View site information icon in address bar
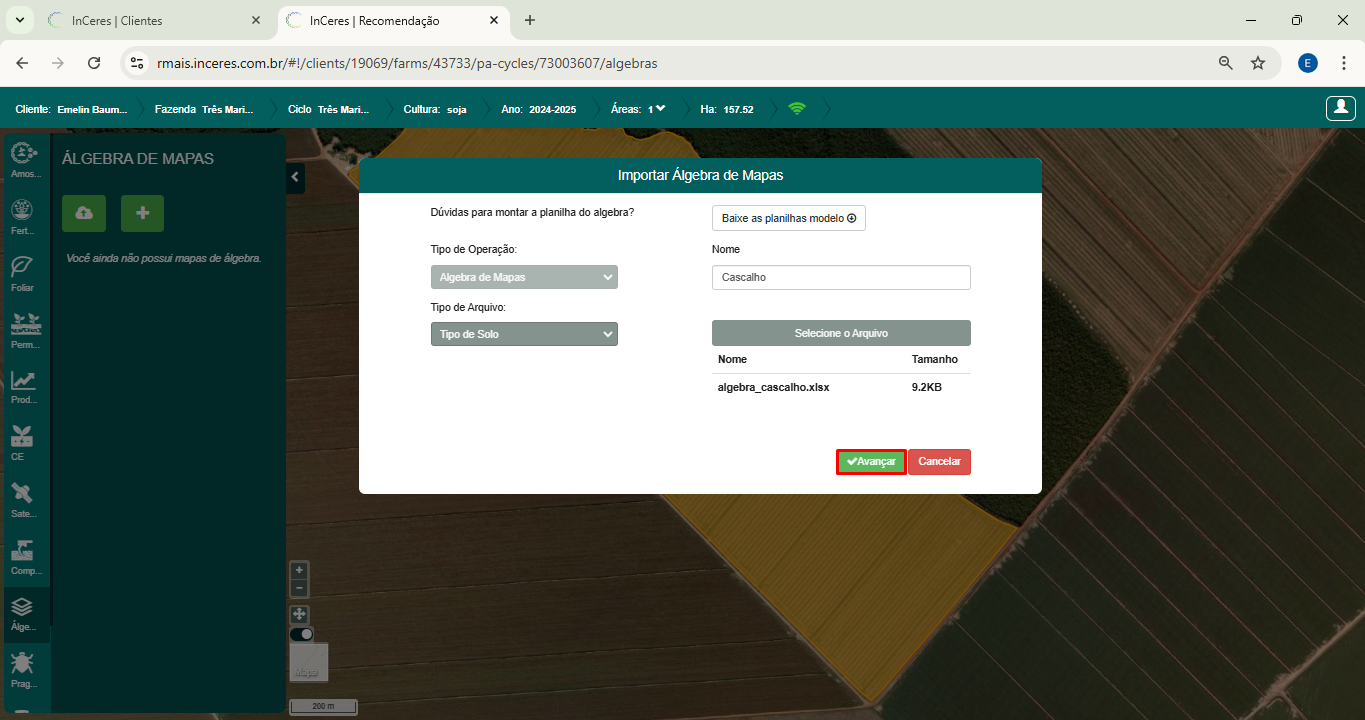Viewport: 1365px width, 720px height. [x=138, y=63]
